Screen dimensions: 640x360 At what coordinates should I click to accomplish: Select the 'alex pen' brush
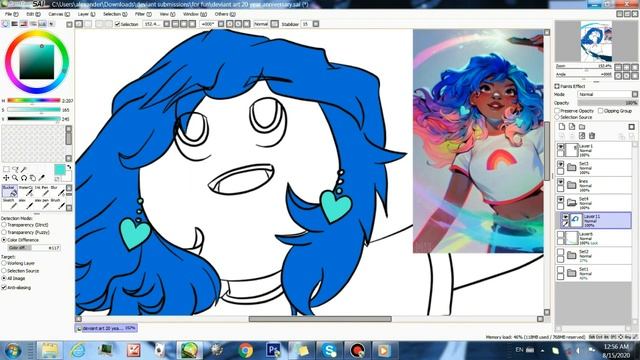pyautogui.click(x=41, y=203)
